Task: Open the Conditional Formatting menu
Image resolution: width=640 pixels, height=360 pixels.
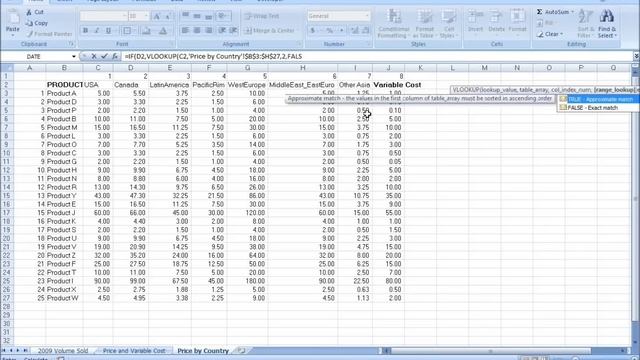Action: point(393,24)
